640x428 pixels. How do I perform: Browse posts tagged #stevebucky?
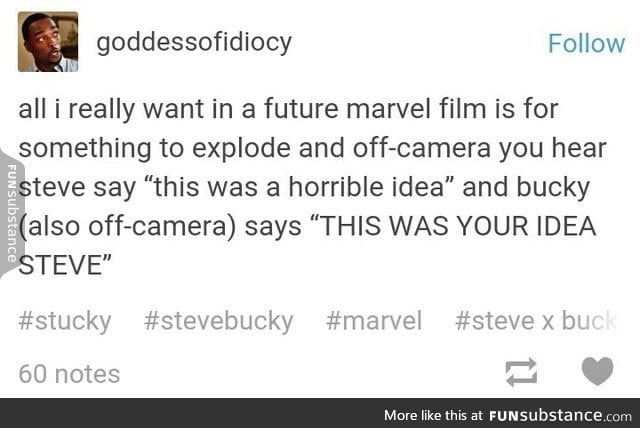pos(218,321)
